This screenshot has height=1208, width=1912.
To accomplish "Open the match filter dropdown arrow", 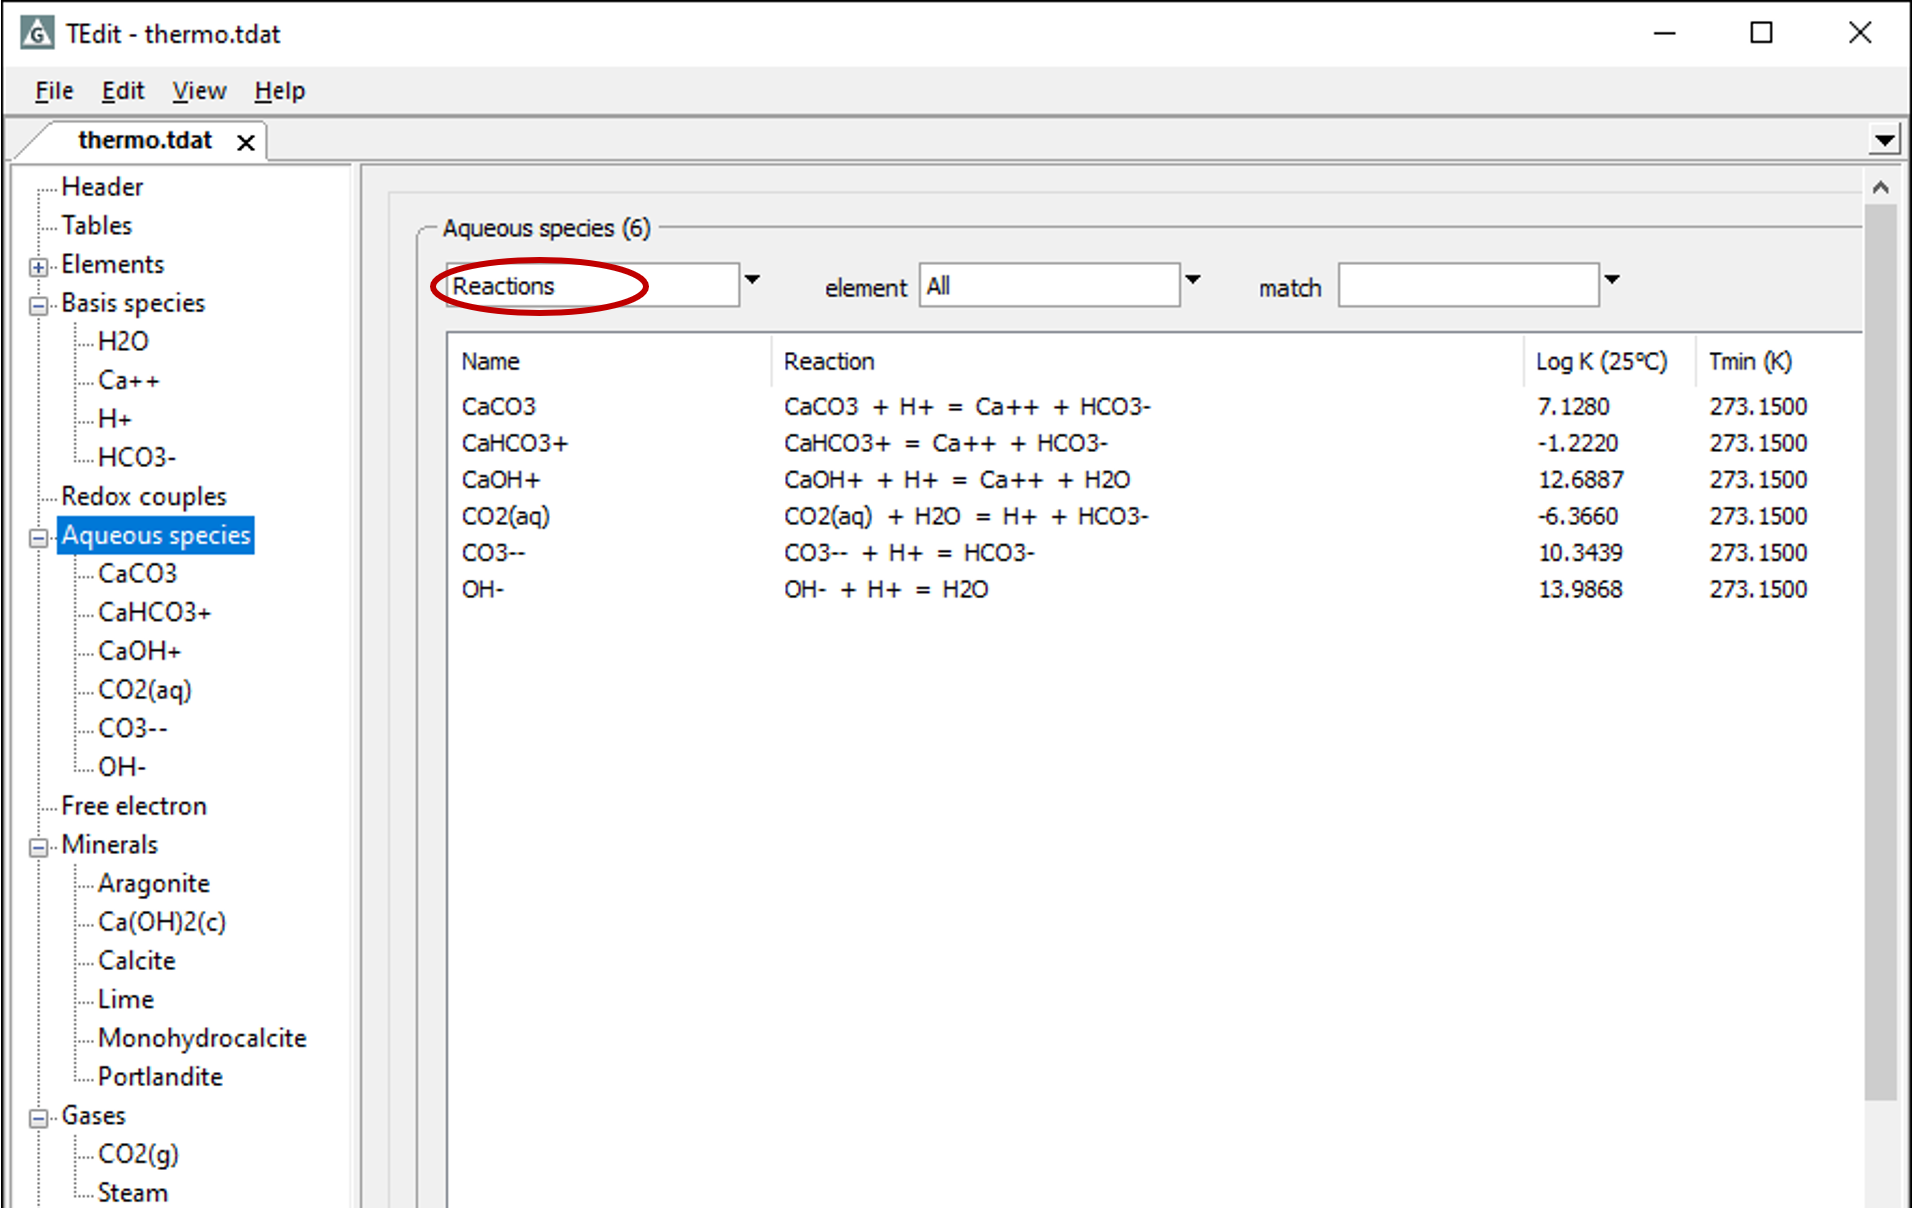I will (1611, 281).
